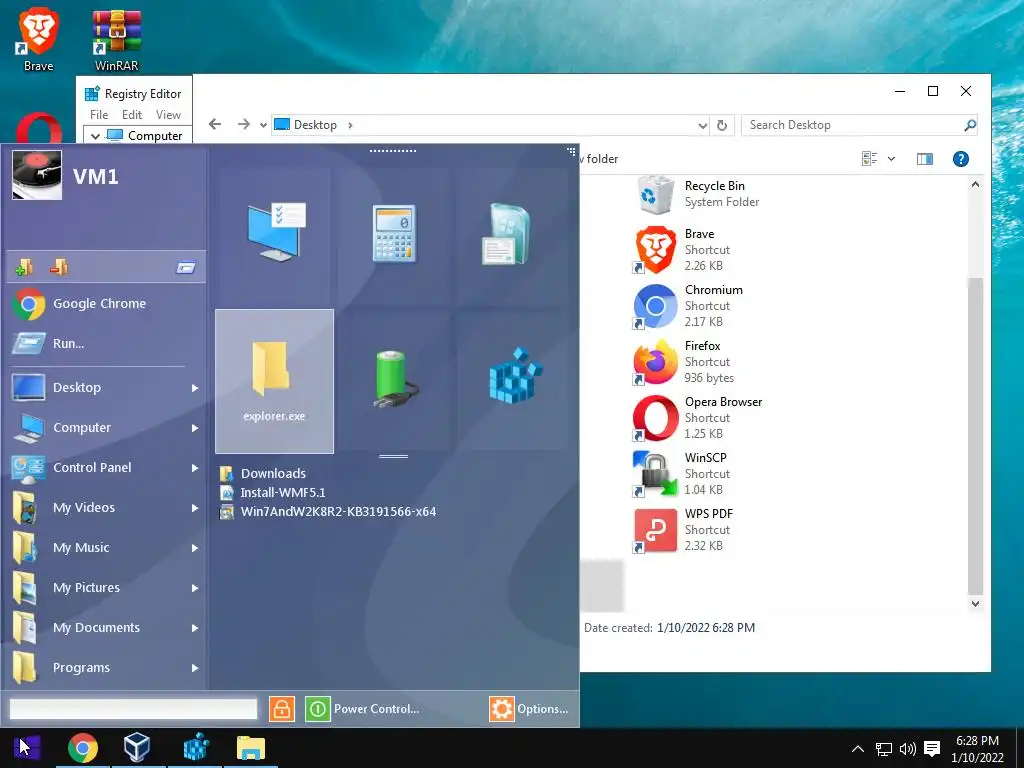
Task: Select Opera Browser shortcut in Explorer list
Action: click(x=698, y=417)
